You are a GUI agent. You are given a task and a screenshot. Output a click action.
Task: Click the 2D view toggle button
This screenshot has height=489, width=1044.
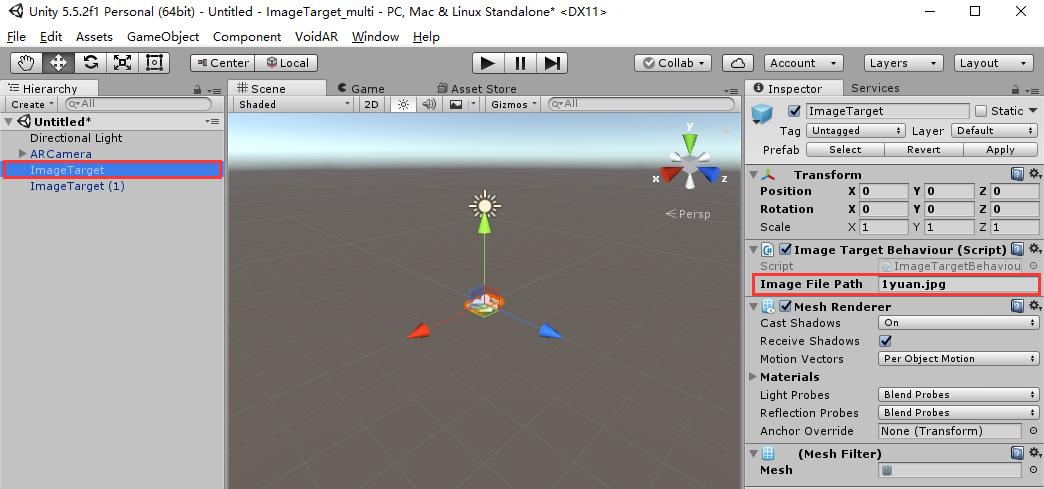point(372,104)
